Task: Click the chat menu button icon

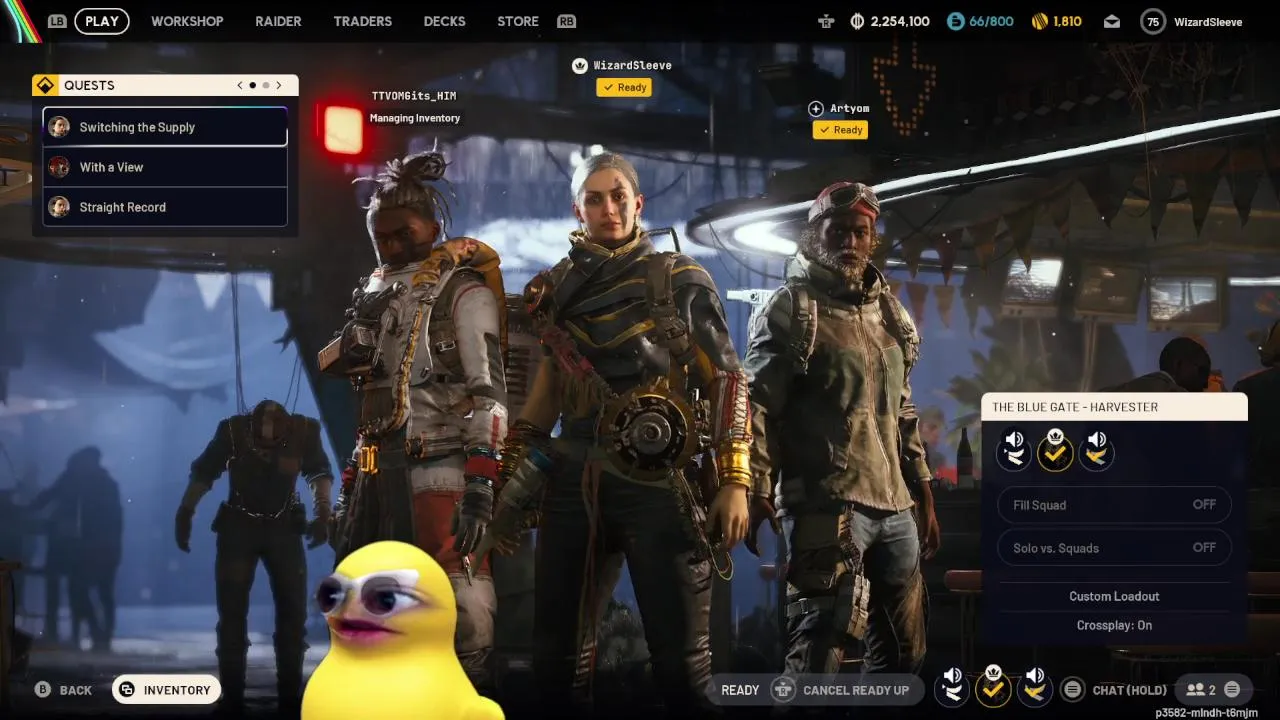Action: point(1073,689)
